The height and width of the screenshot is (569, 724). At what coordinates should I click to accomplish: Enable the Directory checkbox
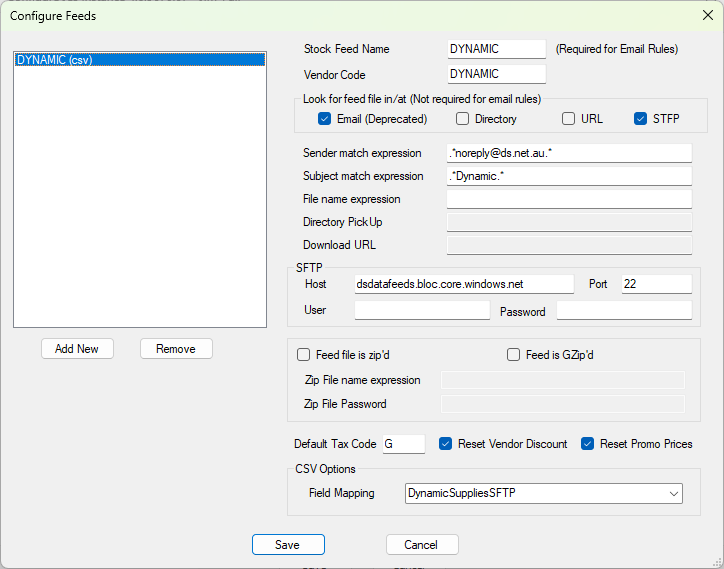click(462, 119)
